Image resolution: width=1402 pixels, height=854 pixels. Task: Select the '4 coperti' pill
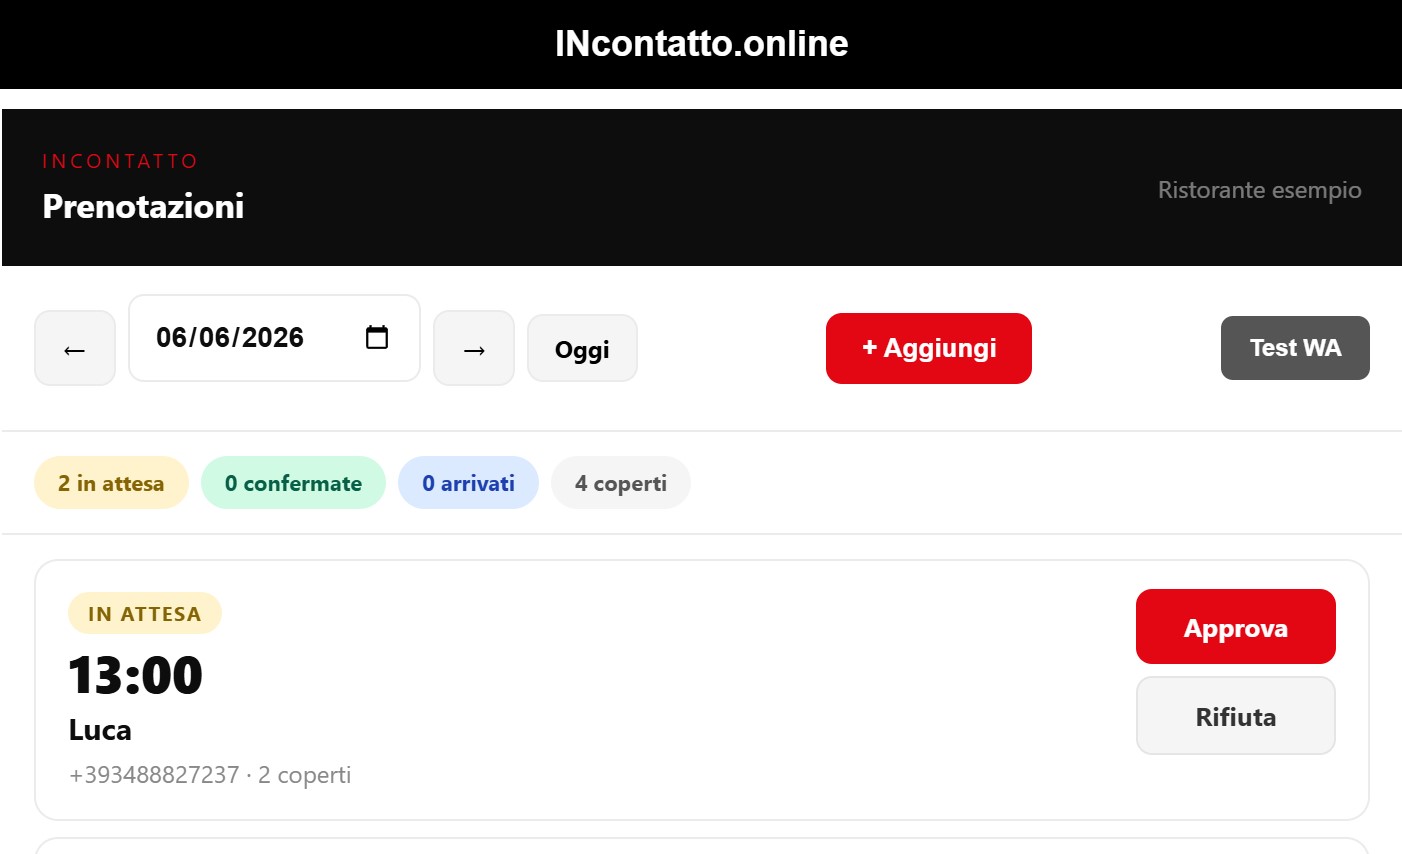coord(621,483)
